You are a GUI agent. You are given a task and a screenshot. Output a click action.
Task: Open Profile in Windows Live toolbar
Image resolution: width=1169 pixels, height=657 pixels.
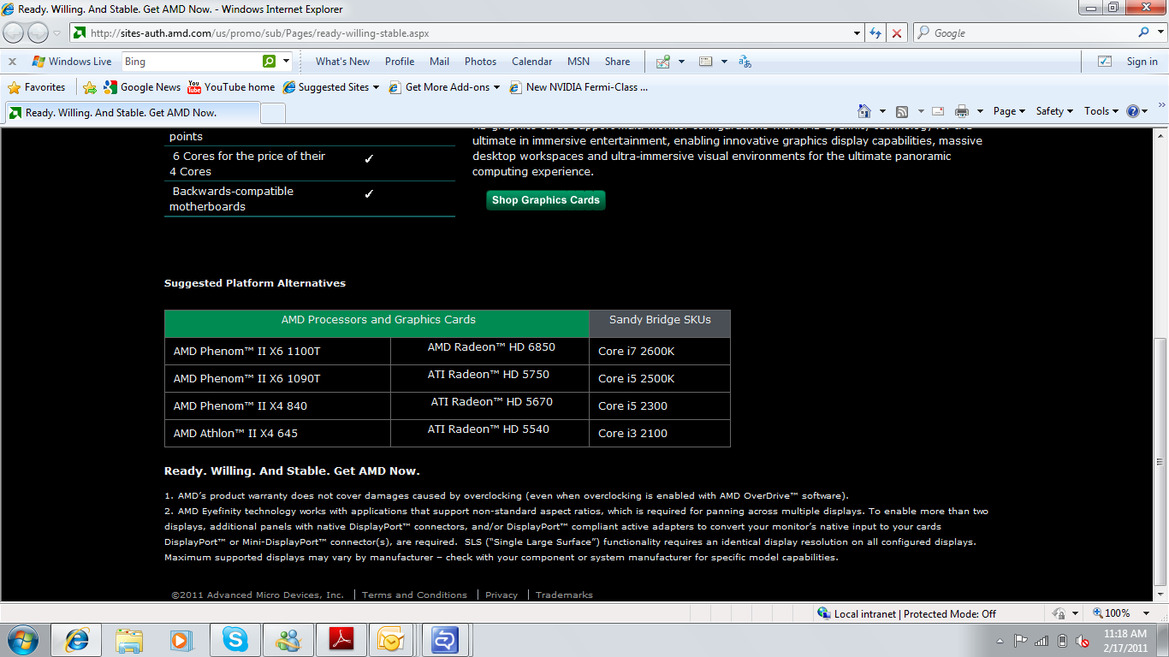400,61
